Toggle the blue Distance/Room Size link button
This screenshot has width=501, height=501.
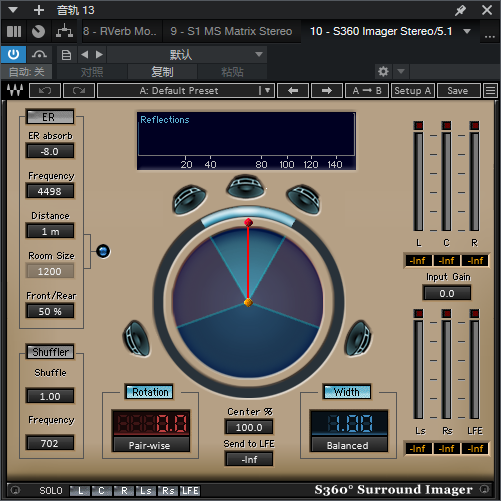(x=103, y=251)
